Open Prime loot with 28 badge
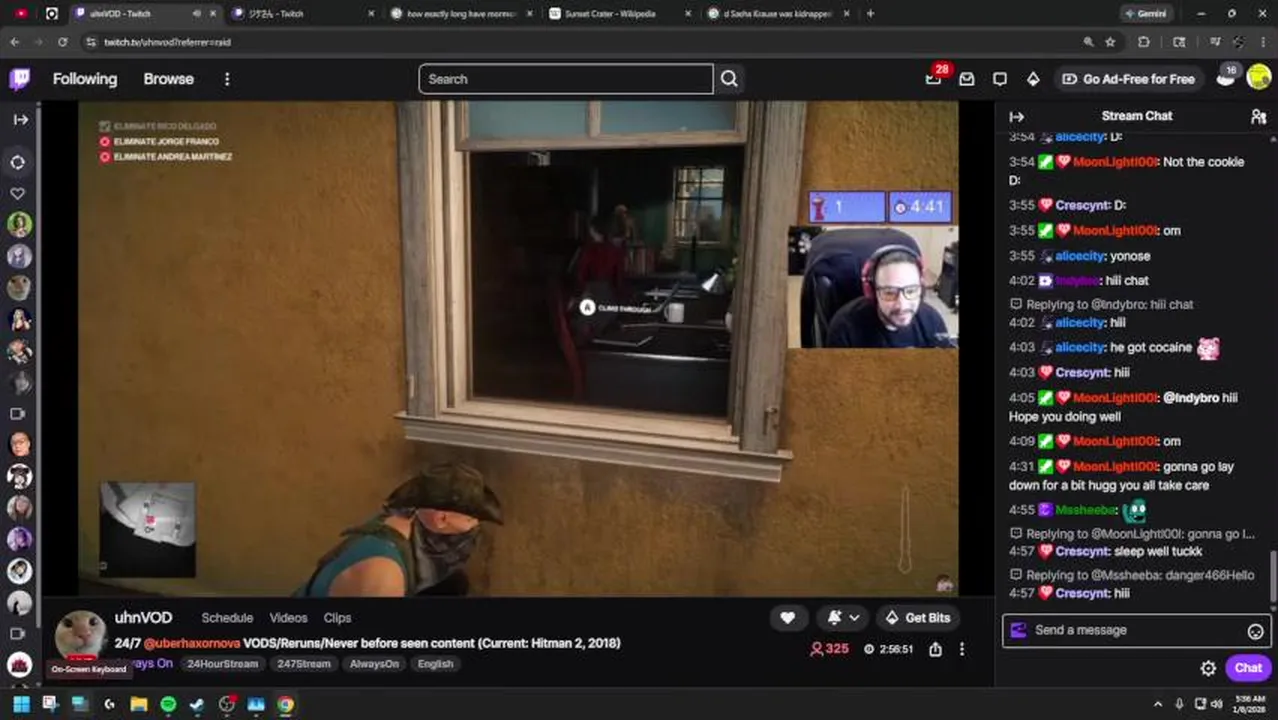Screen dimensions: 1278x720 tap(934, 78)
